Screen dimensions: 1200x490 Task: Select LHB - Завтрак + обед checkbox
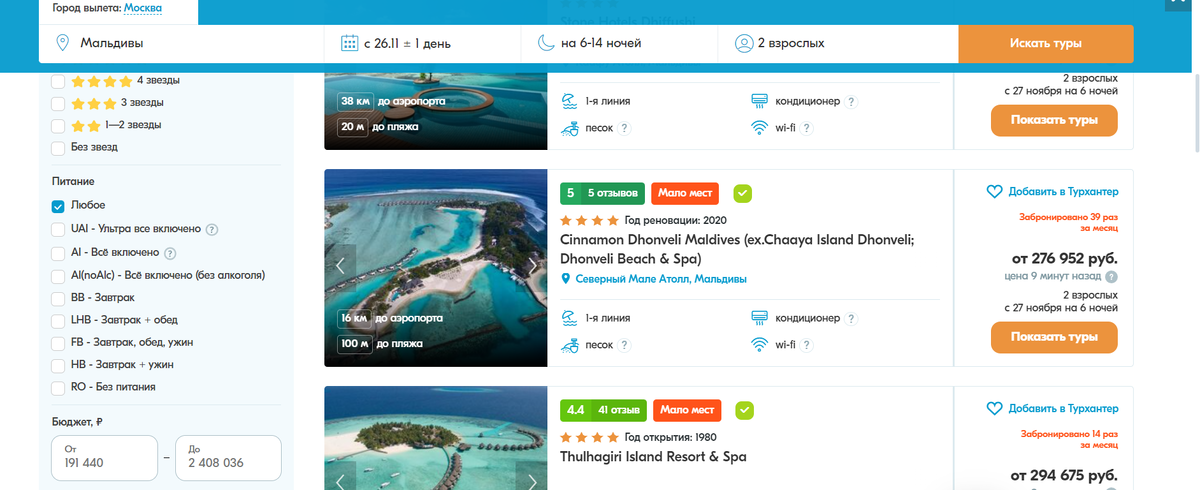(58, 320)
